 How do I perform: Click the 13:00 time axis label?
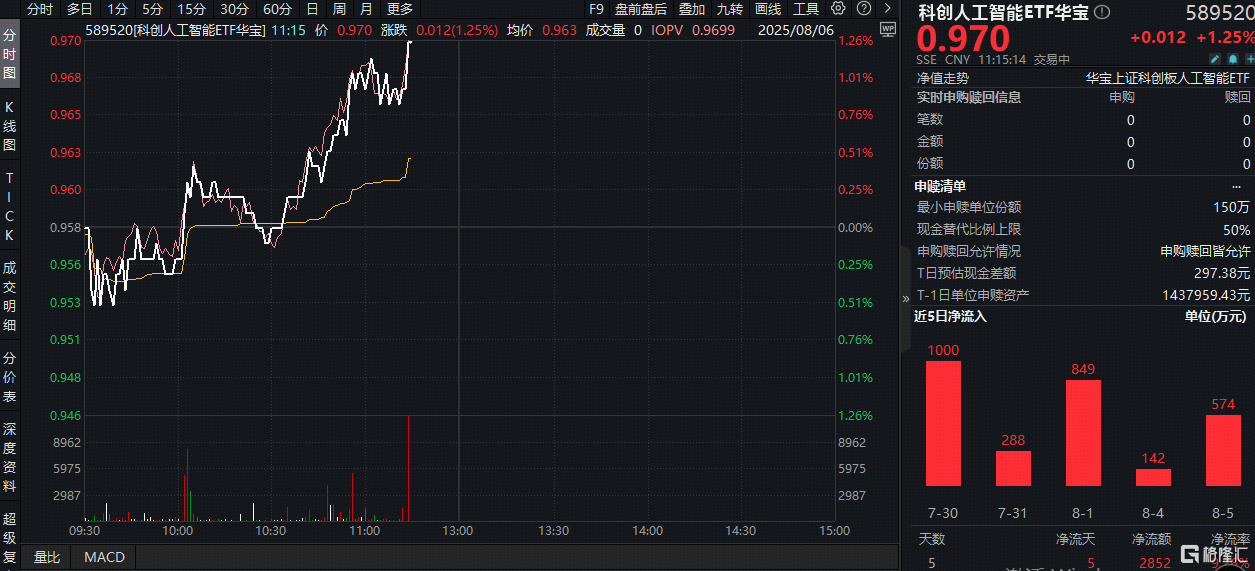point(458,531)
